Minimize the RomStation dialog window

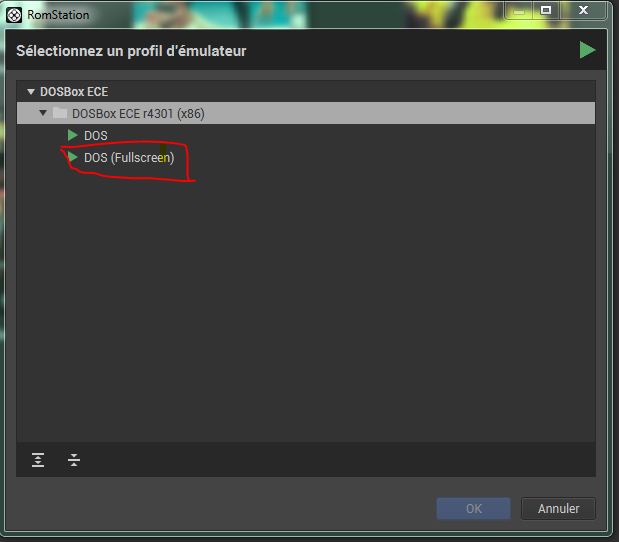[514, 10]
